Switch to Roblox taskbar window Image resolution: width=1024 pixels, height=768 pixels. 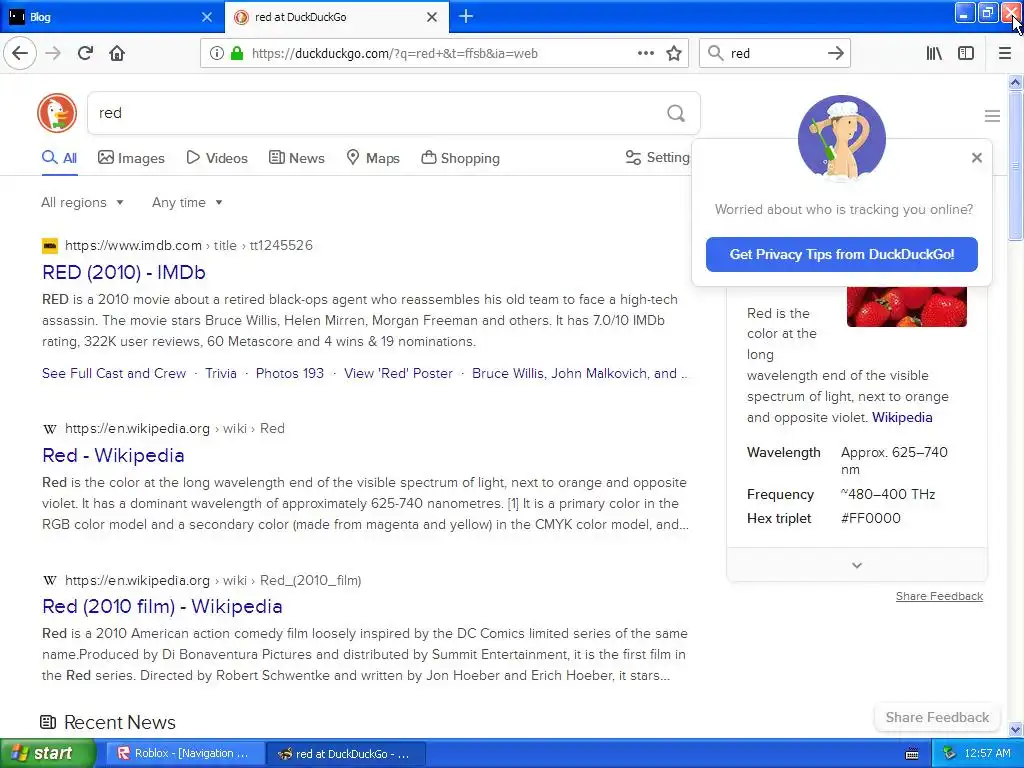click(185, 754)
